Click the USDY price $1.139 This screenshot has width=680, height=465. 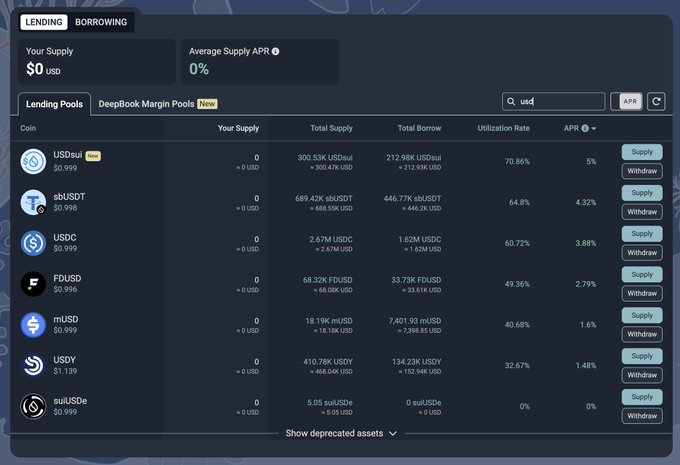coord(65,371)
